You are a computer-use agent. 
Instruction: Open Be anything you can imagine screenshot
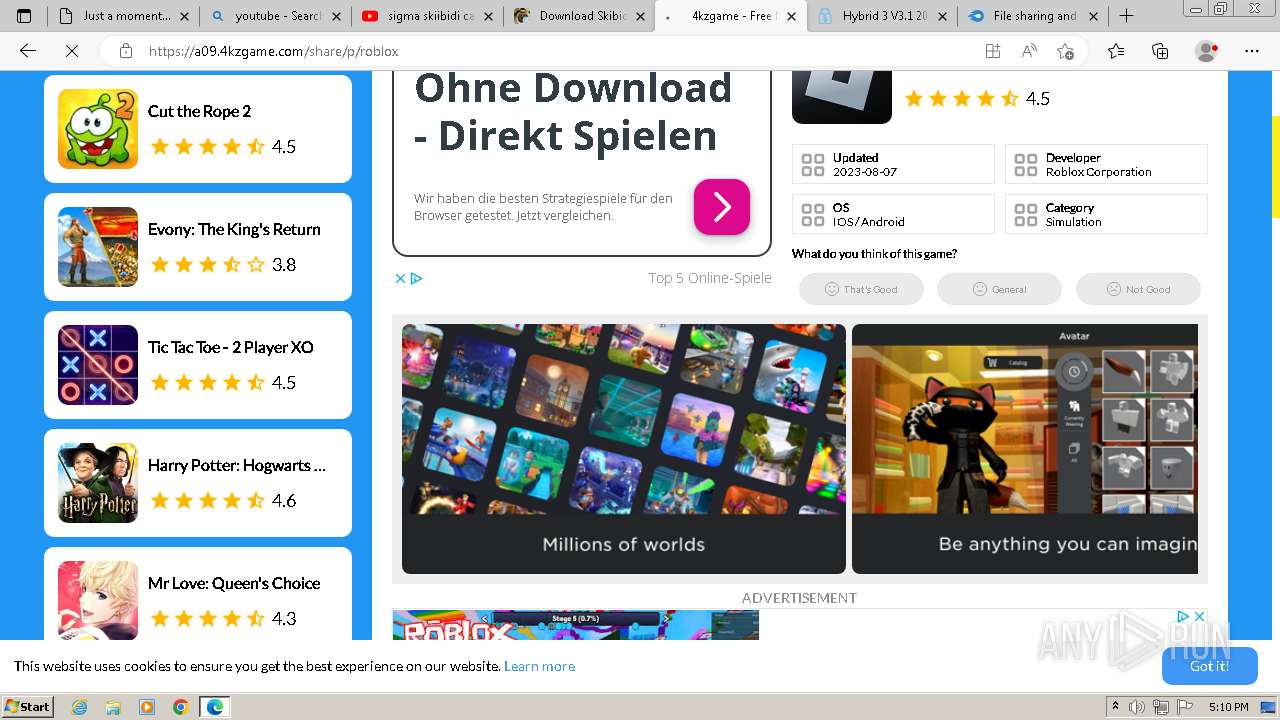pos(1025,449)
